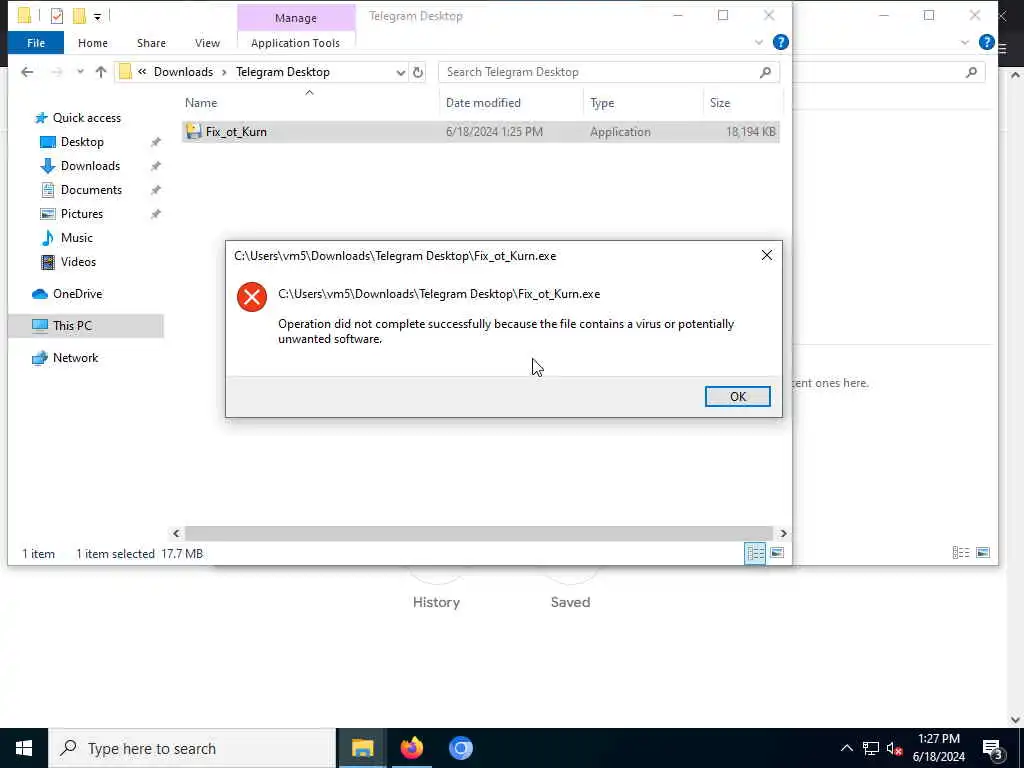1024x768 pixels.
Task: Open Documents in the navigation pane
Action: [91, 190]
